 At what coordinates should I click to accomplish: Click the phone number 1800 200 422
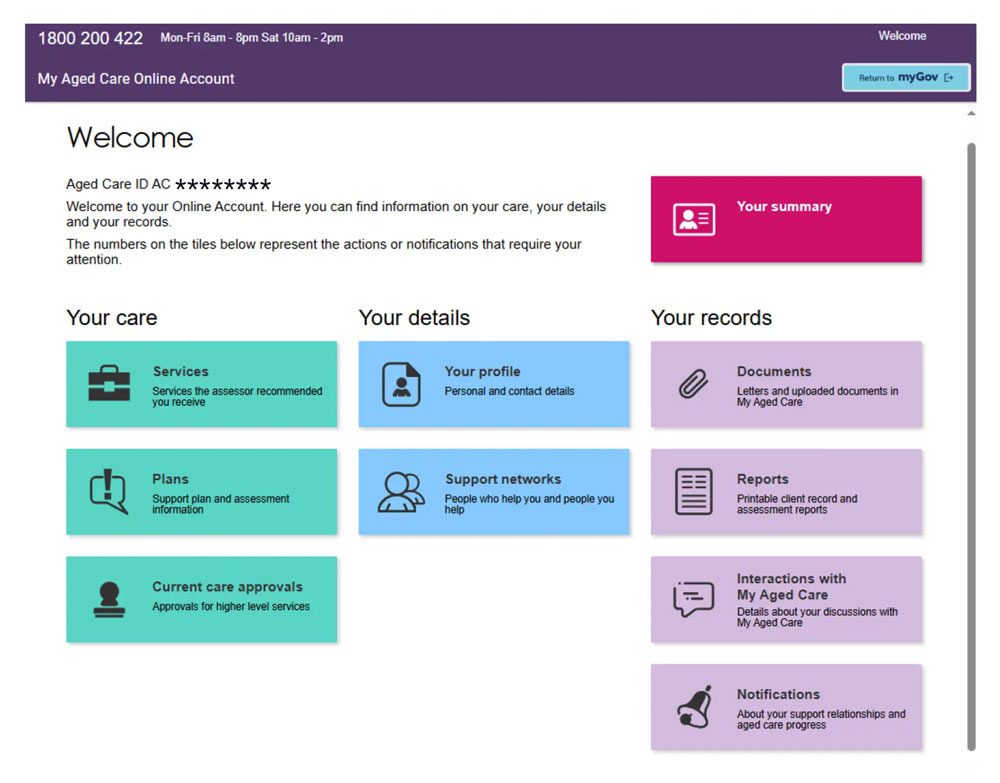click(90, 38)
